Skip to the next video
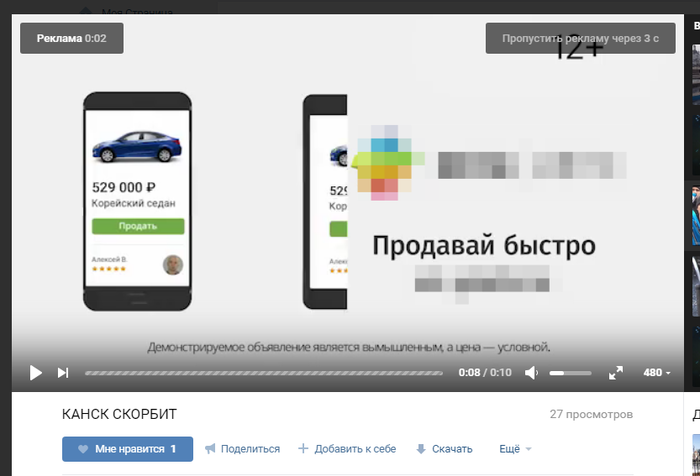Screen dimensions: 700x476 tap(63, 373)
